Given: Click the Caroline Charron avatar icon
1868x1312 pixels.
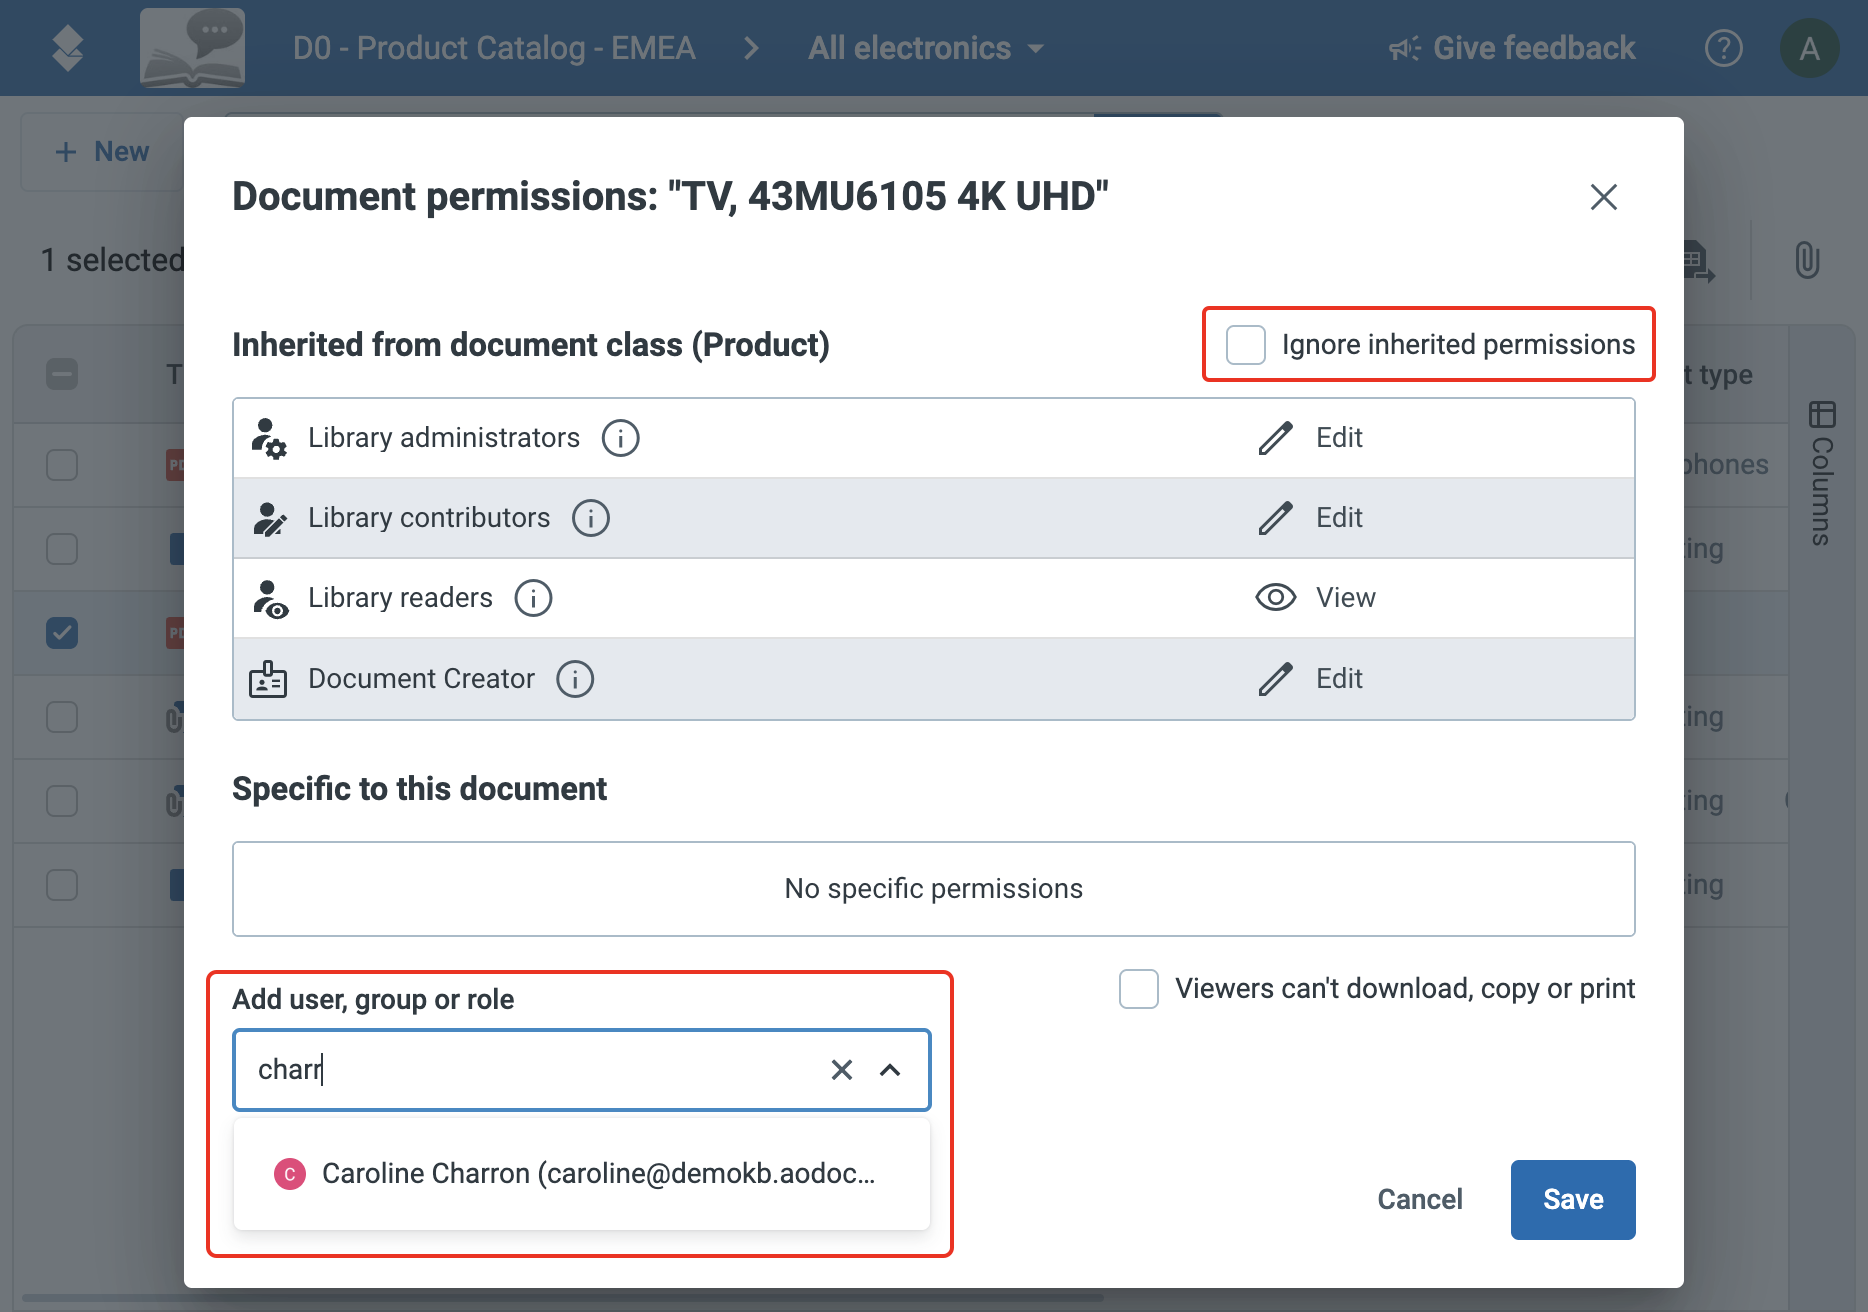Looking at the screenshot, I should pos(290,1174).
